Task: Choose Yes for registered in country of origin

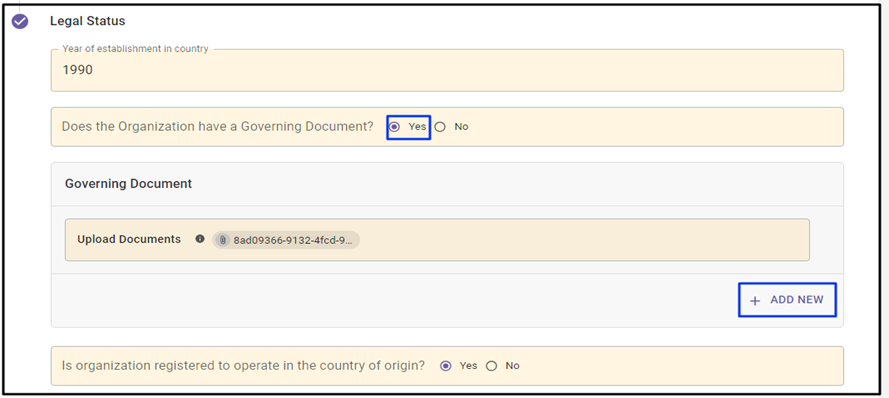Action: point(446,366)
